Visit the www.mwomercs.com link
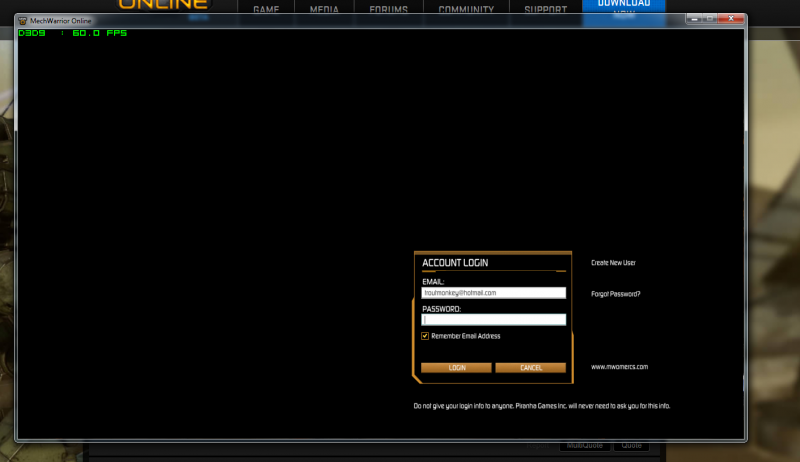 (x=619, y=367)
